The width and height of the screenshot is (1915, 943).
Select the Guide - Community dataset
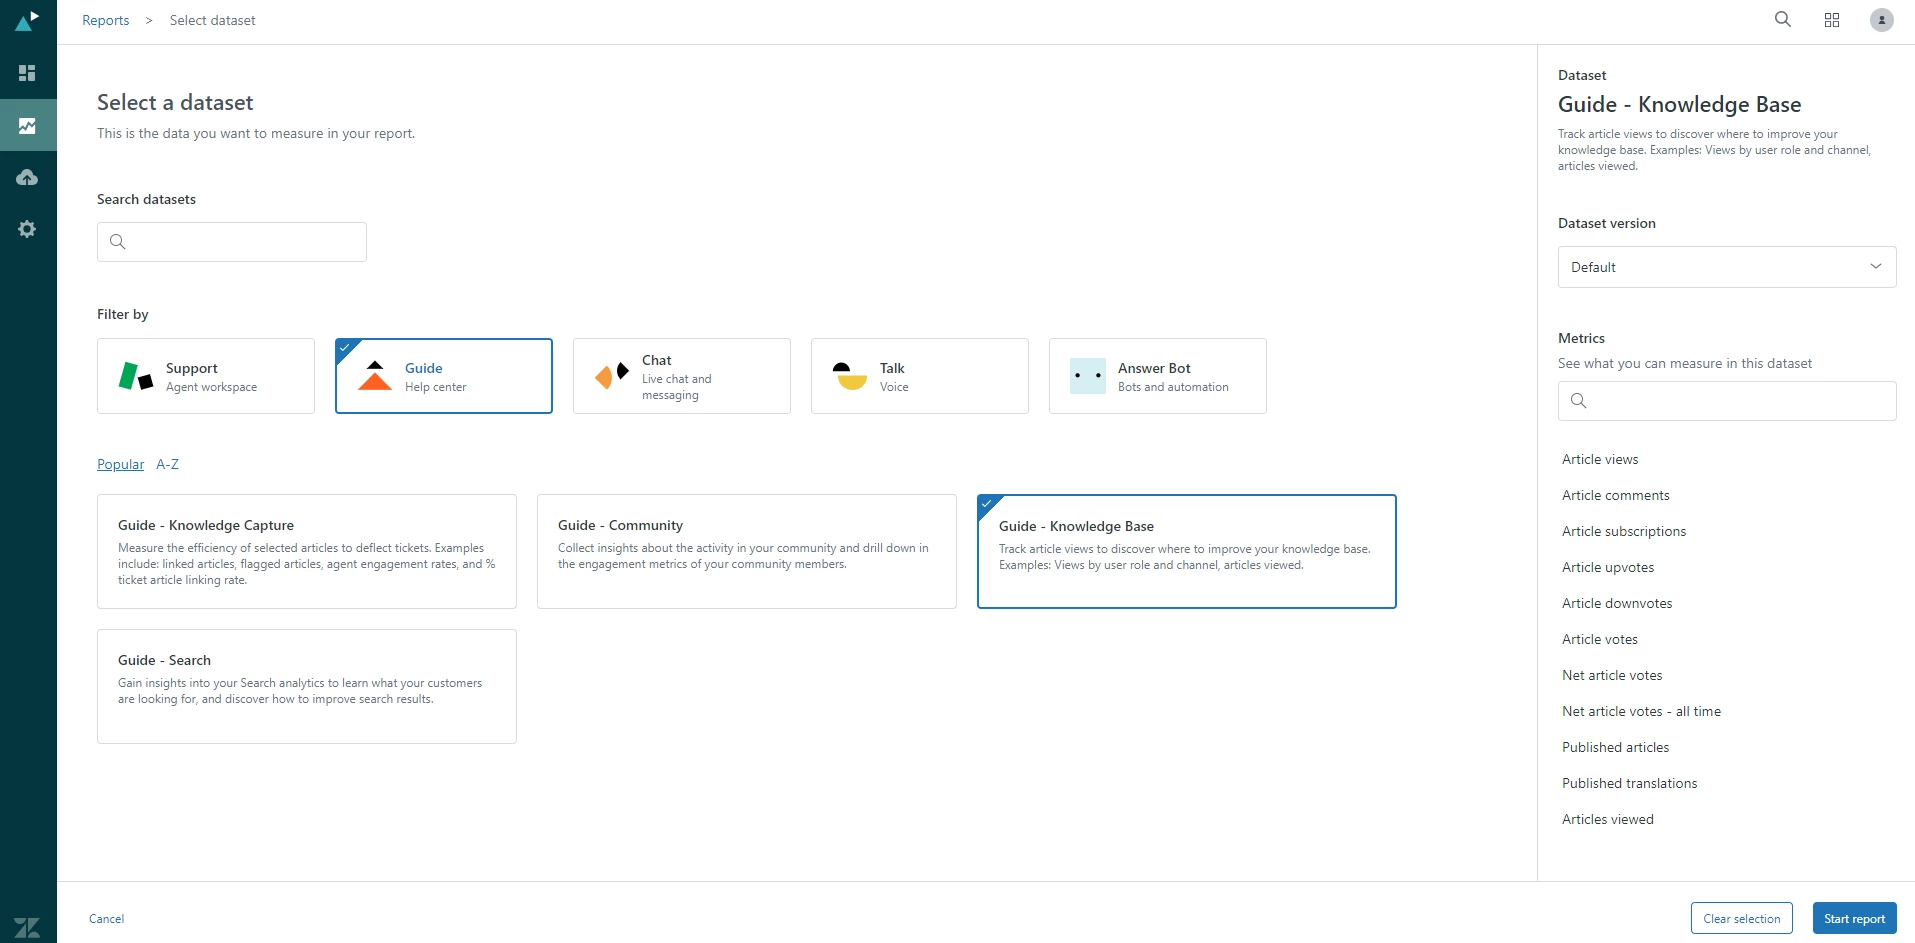(747, 551)
